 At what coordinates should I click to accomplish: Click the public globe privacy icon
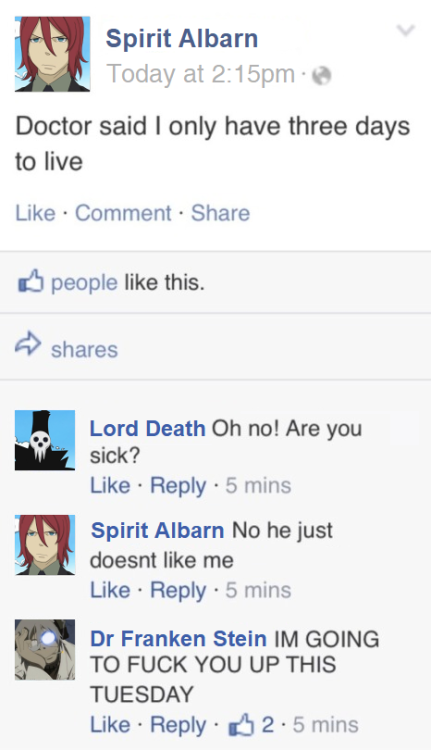[321, 75]
